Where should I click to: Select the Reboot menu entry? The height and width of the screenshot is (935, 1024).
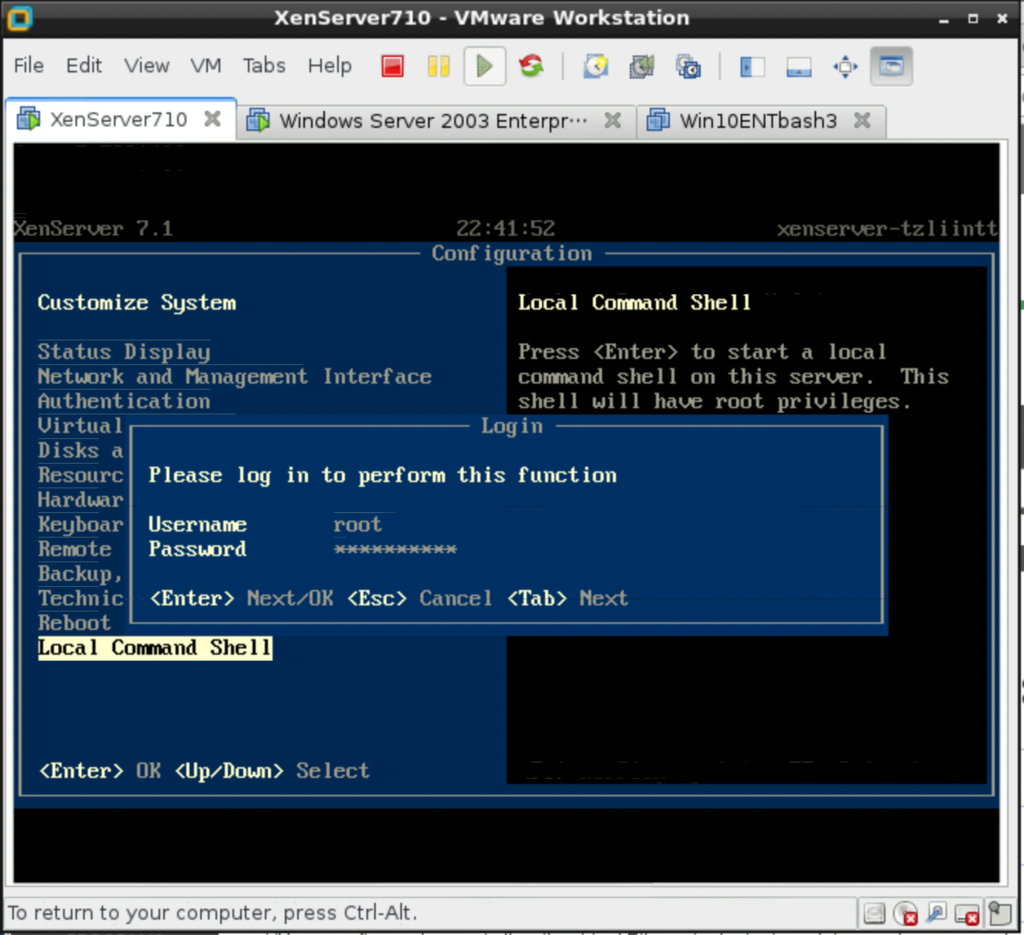(x=74, y=623)
